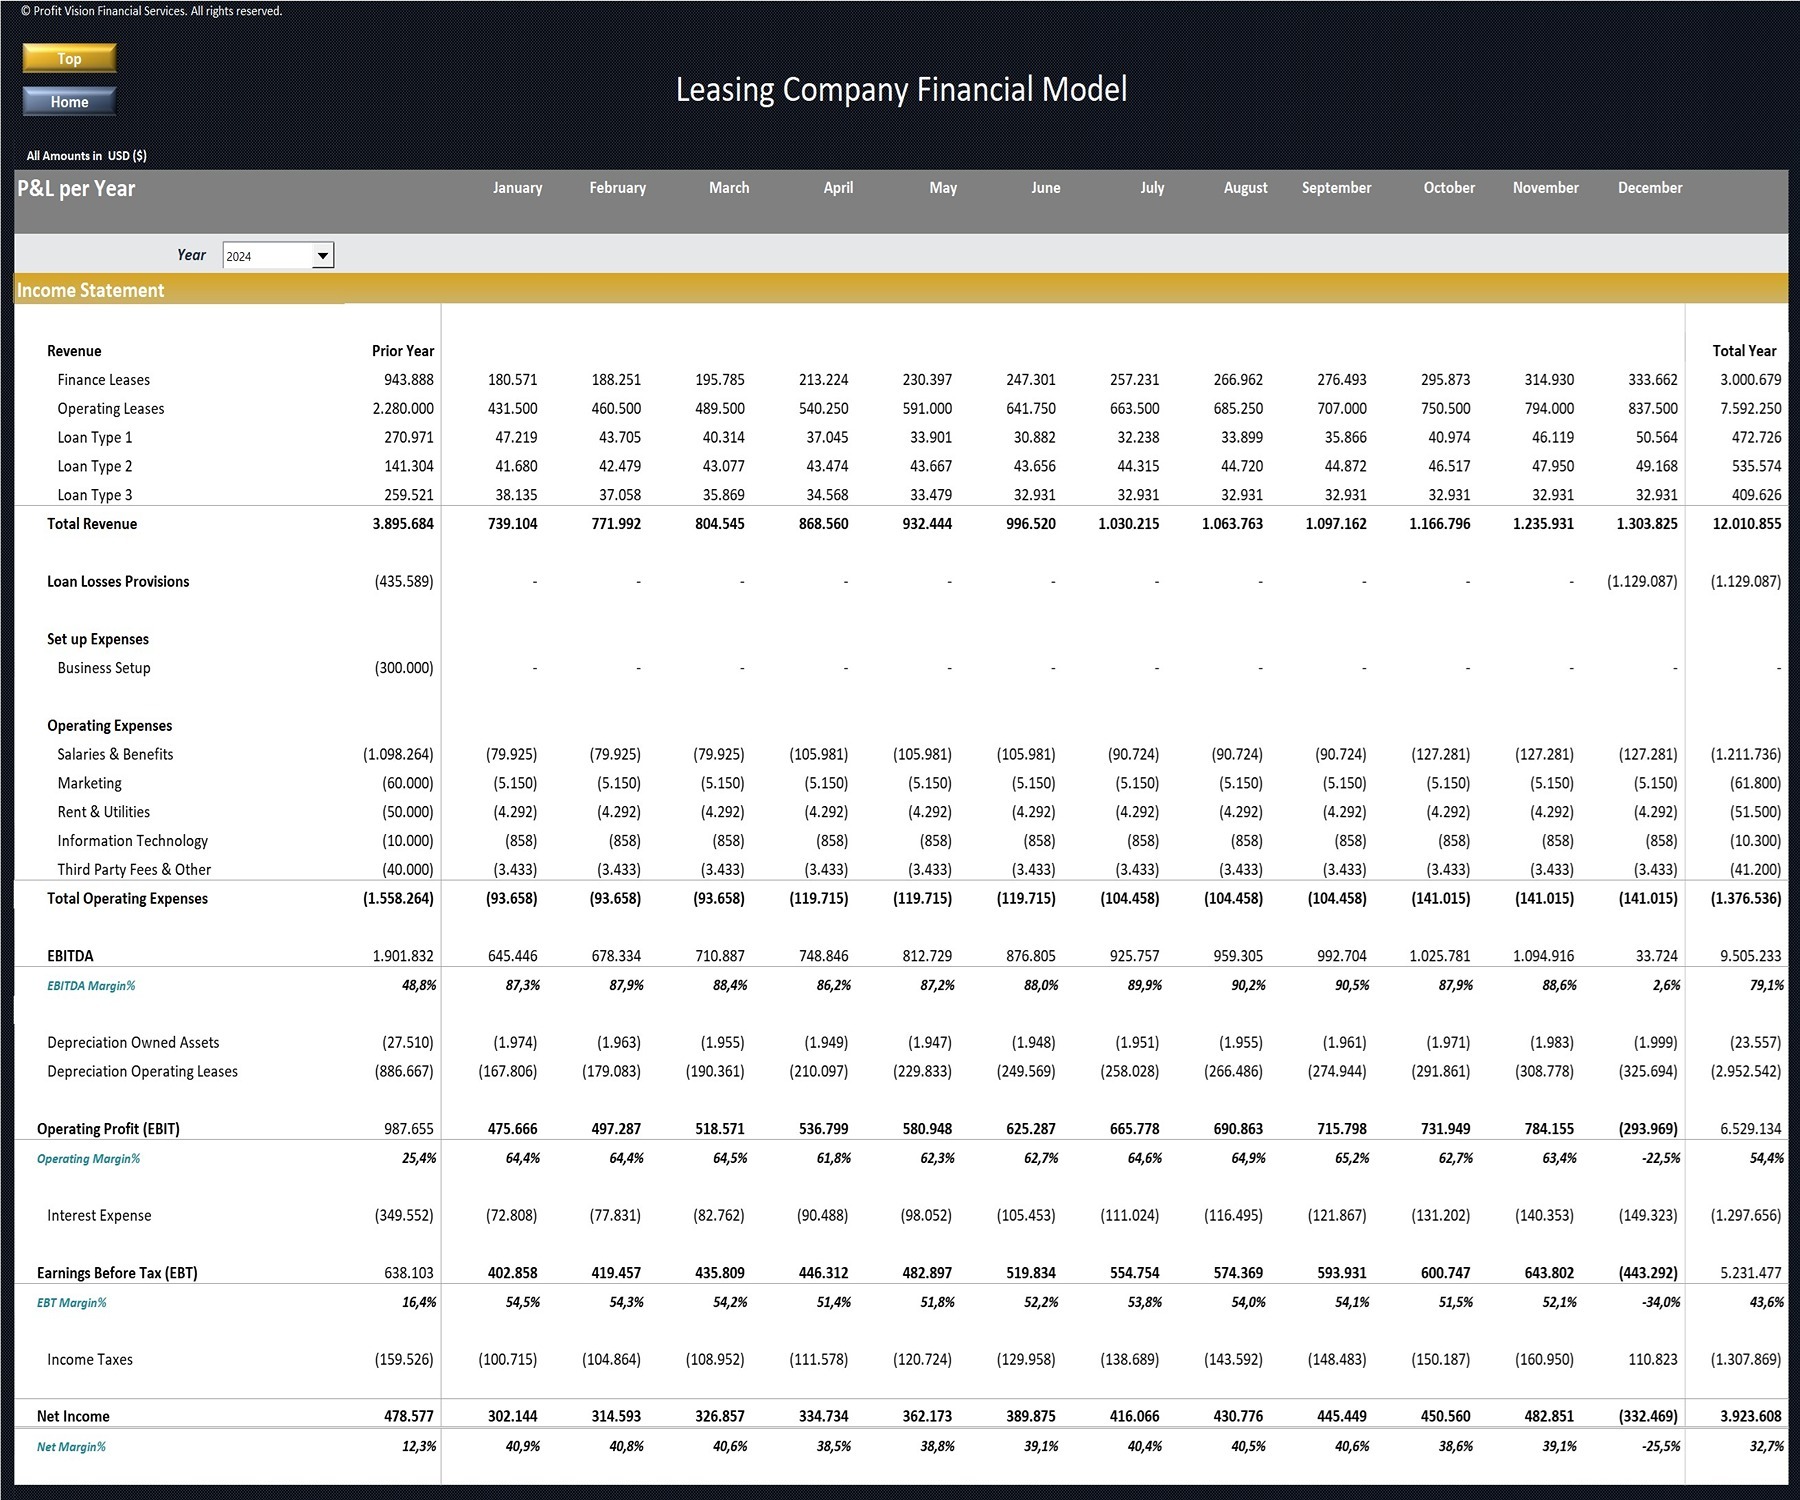Click the P&L per Year title bar
The width and height of the screenshot is (1800, 1500).
pos(75,188)
